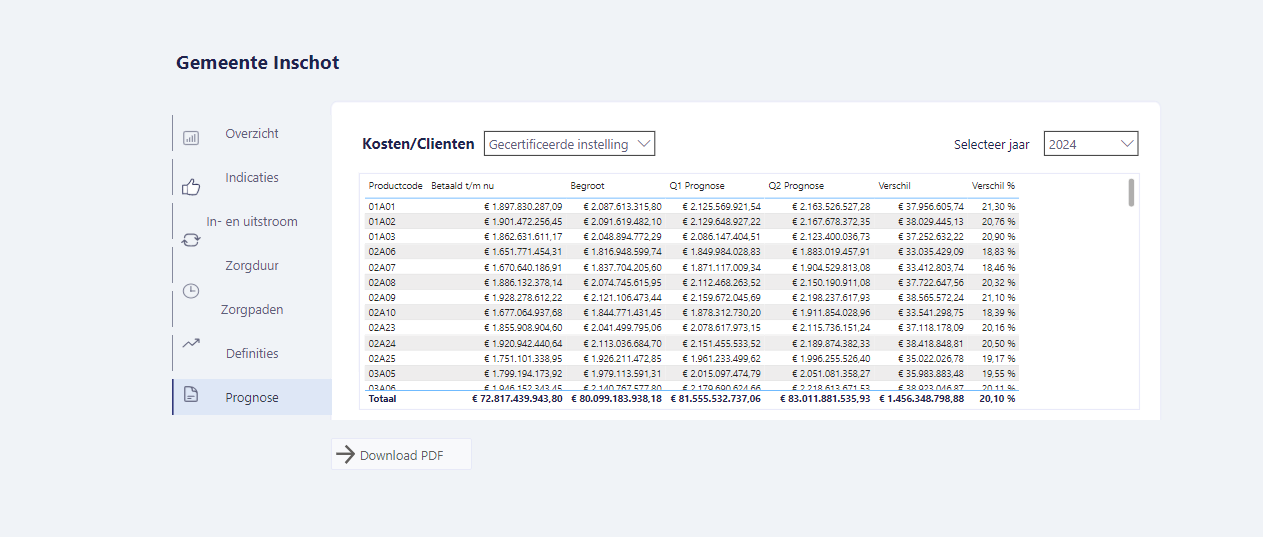Image resolution: width=1263 pixels, height=537 pixels.
Task: Click total budget € 80.099.183.938,18
Action: [616, 398]
